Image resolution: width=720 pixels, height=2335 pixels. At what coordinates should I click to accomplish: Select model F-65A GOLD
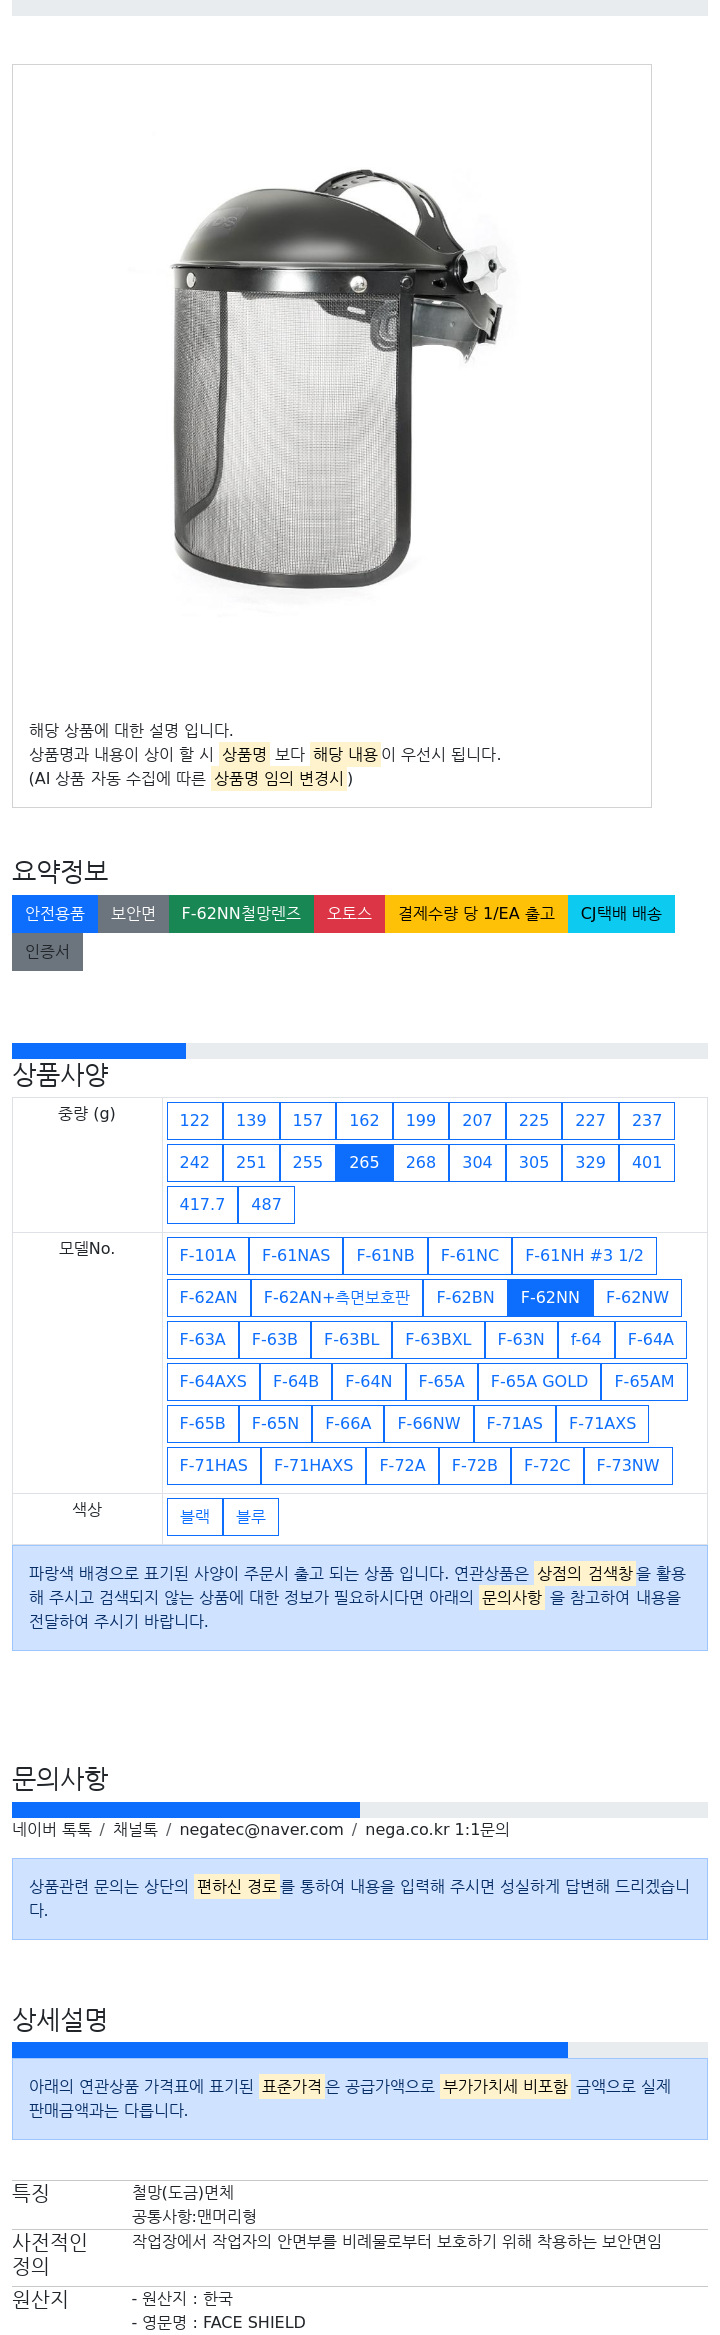coord(539,1382)
